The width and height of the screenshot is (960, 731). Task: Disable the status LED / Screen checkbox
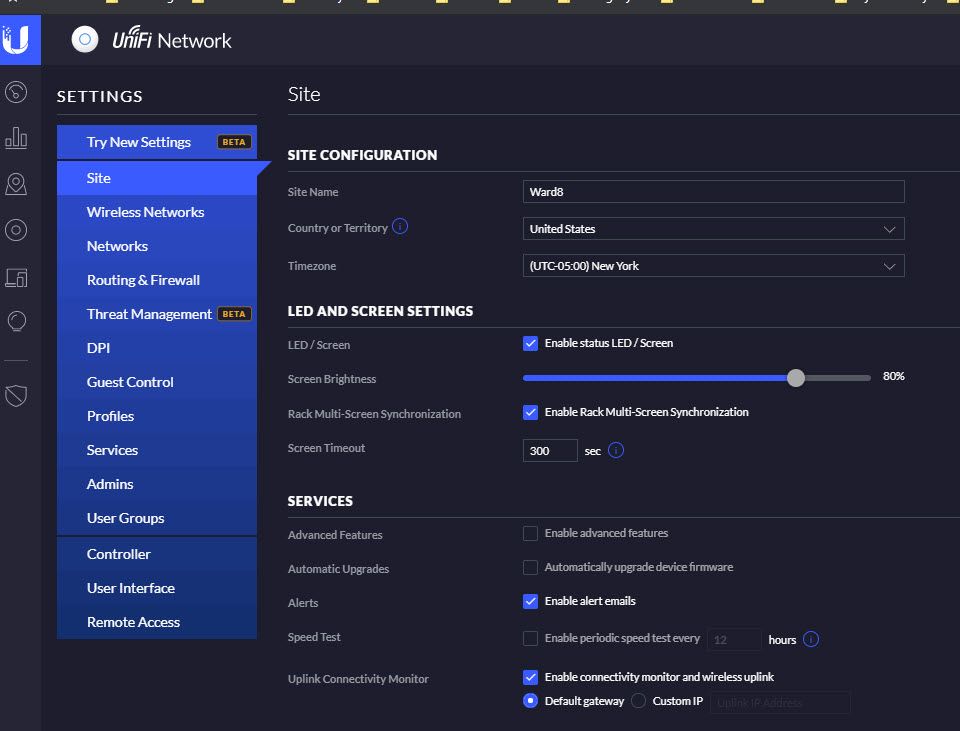coord(531,343)
